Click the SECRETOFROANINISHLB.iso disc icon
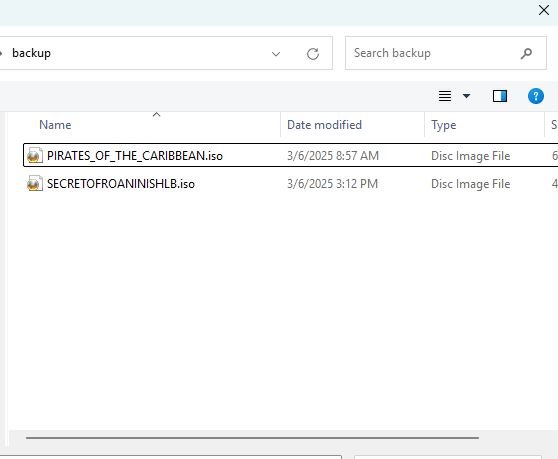 35,184
